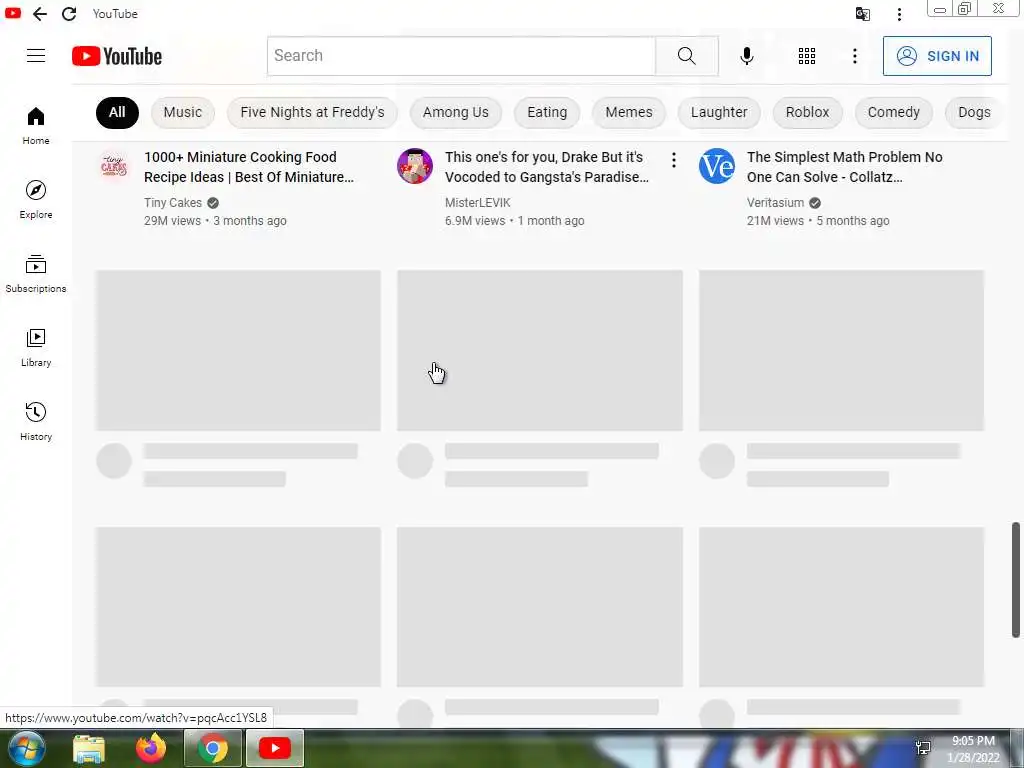This screenshot has width=1024, height=768.
Task: Filter by the Music chip
Action: click(x=183, y=112)
